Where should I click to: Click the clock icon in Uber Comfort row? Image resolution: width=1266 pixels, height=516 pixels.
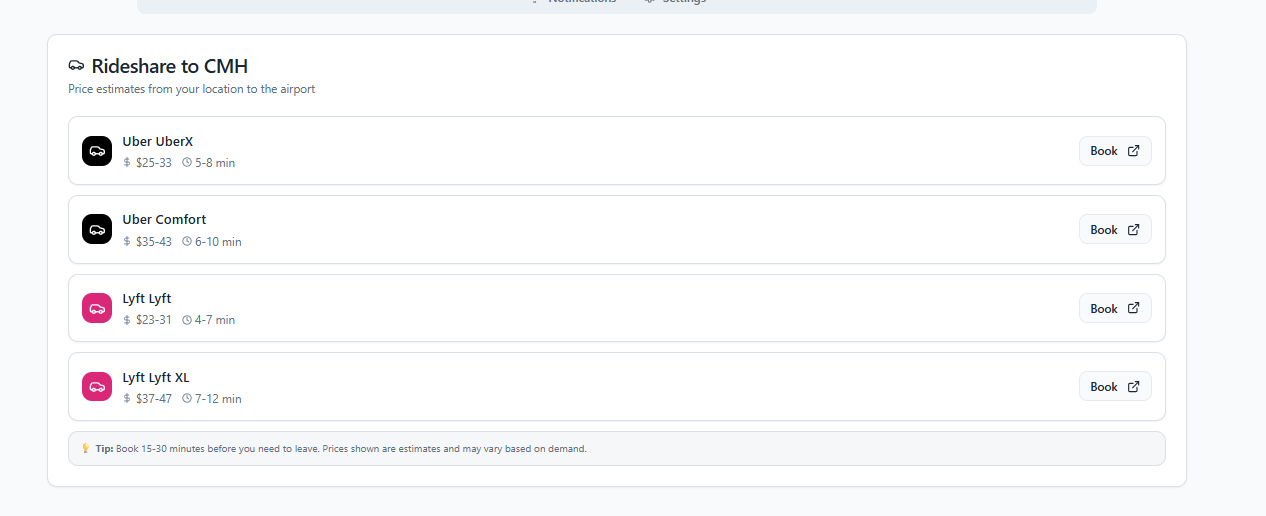point(187,242)
